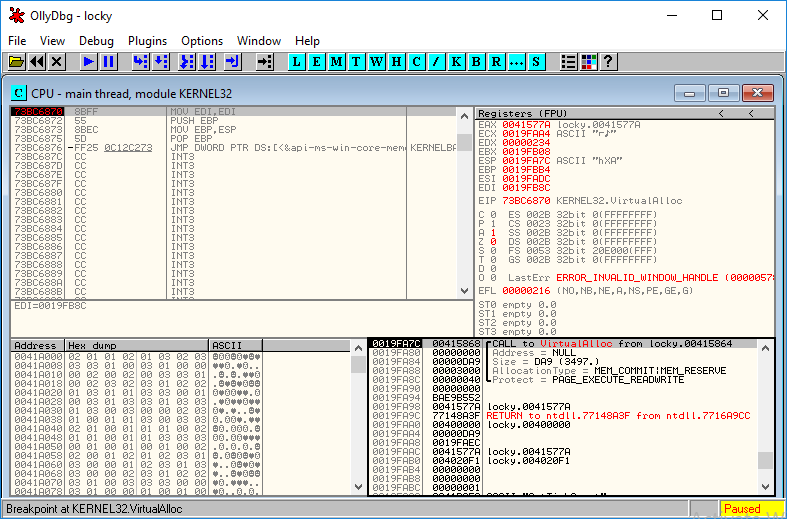Image resolution: width=787 pixels, height=519 pixels.
Task: Run the program with play icon
Action: pos(89,62)
